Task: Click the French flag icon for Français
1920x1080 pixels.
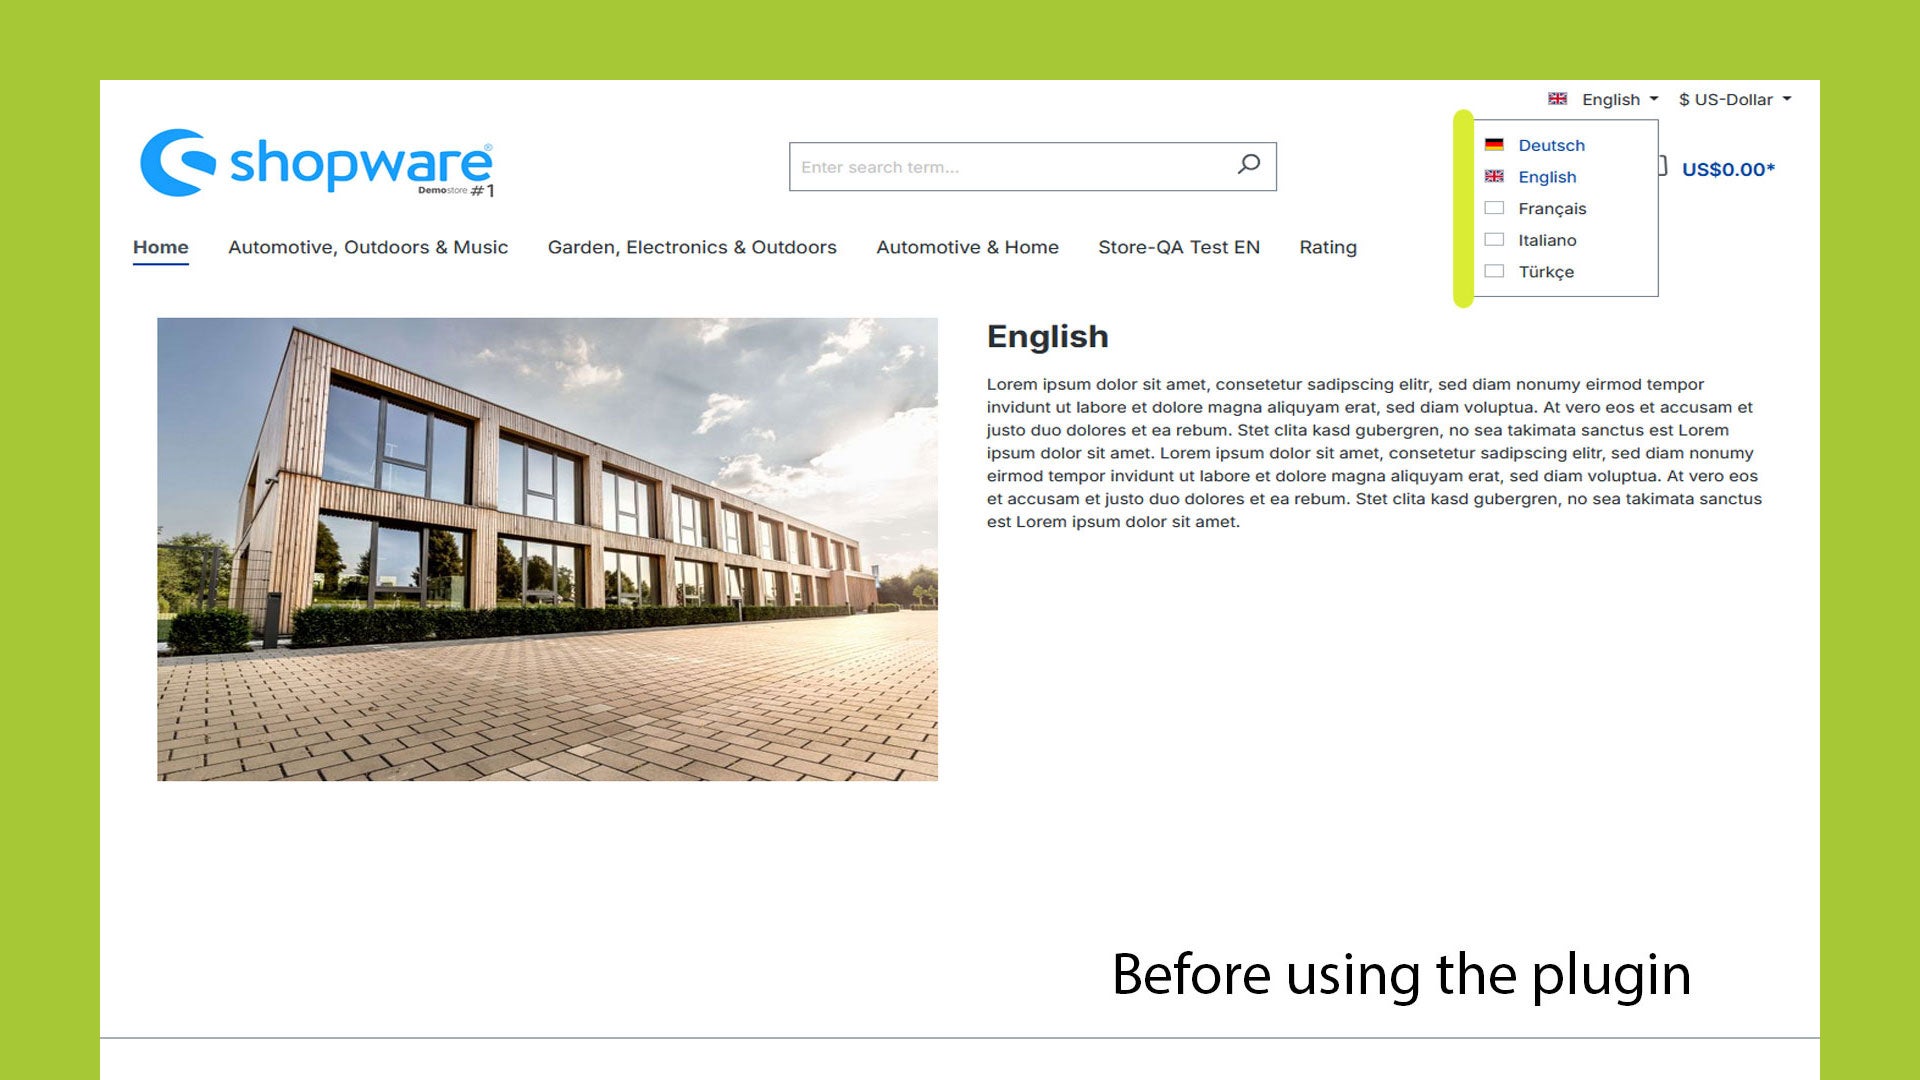Action: coord(1494,208)
